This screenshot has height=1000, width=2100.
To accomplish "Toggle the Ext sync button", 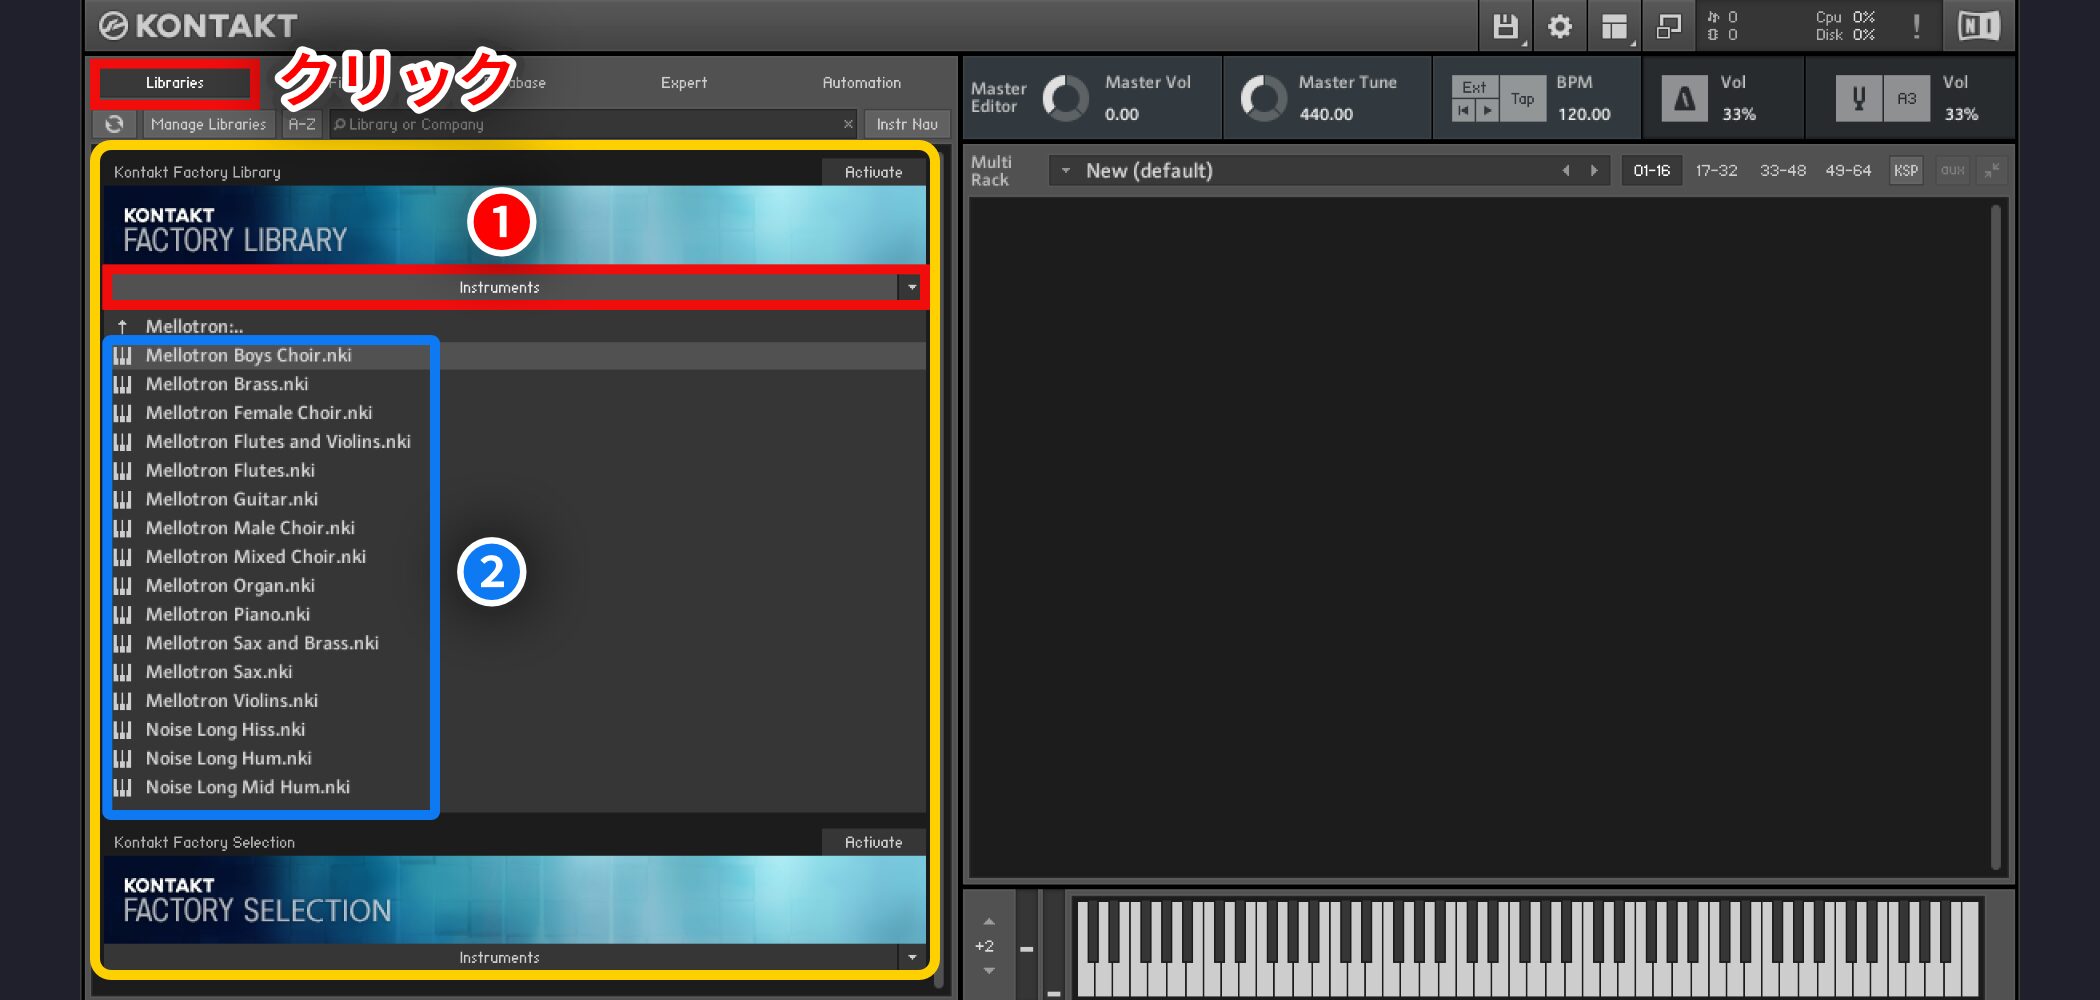I will tap(1474, 87).
